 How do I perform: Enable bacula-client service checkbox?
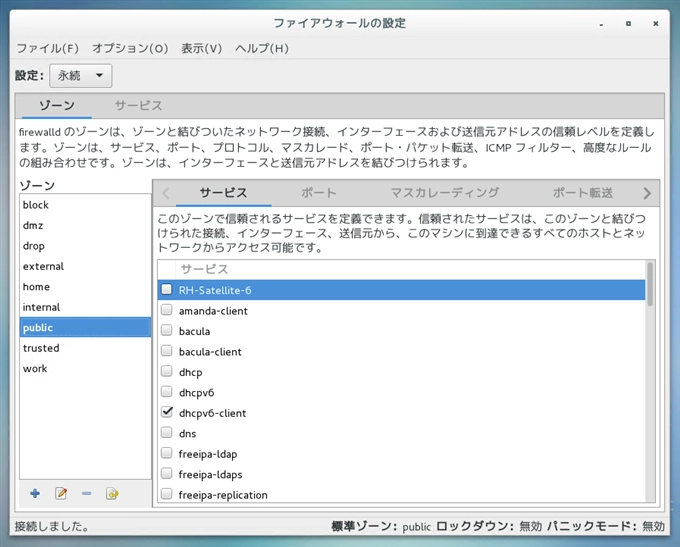click(x=167, y=351)
